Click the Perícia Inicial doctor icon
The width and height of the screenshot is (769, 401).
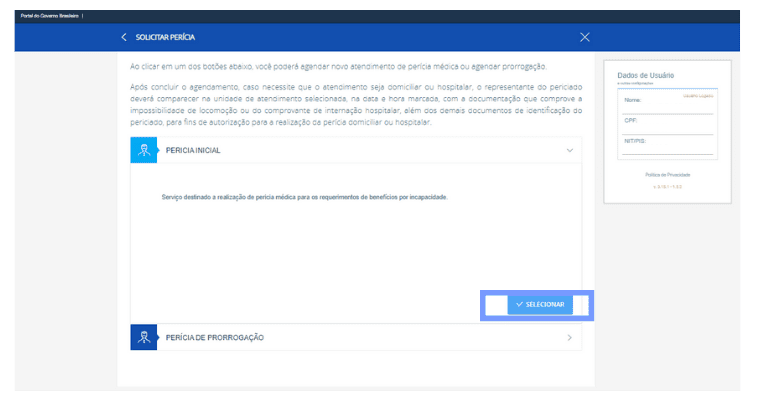point(144,150)
